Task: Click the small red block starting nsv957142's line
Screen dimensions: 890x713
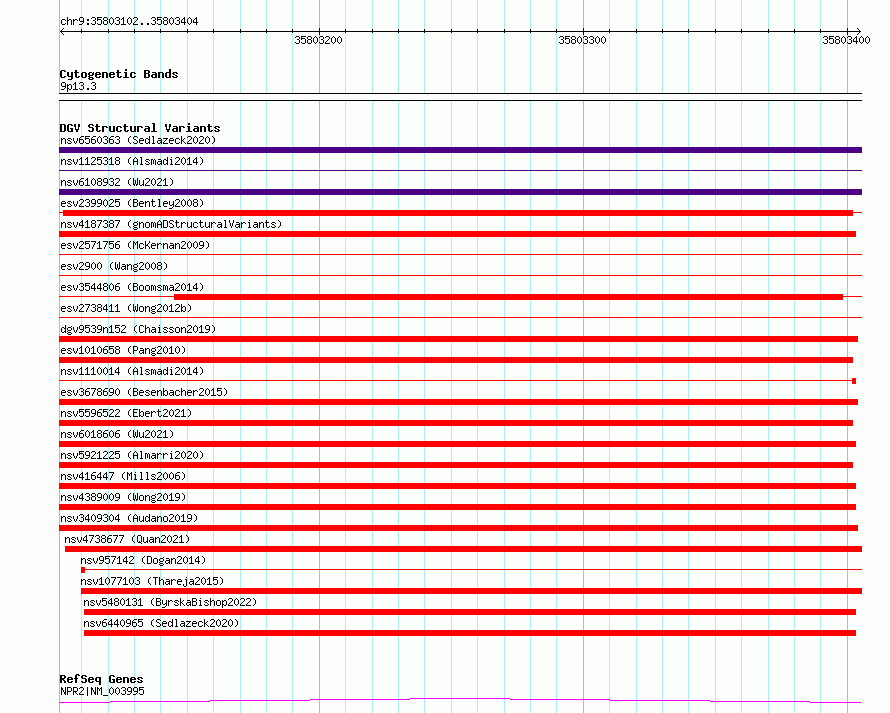Action: [83, 570]
